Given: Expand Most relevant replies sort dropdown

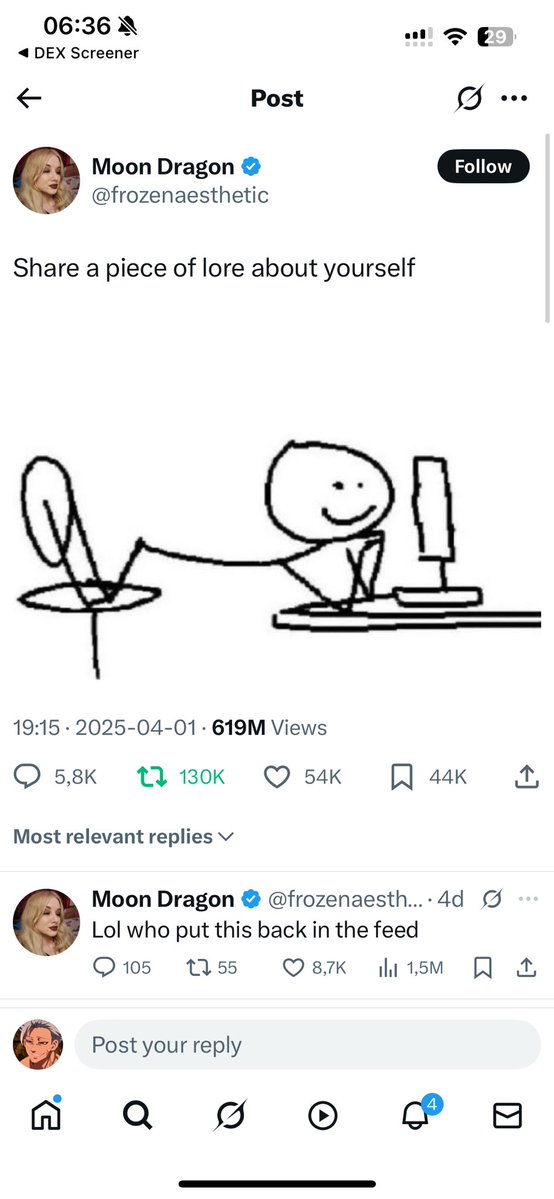Looking at the screenshot, I should pos(123,837).
